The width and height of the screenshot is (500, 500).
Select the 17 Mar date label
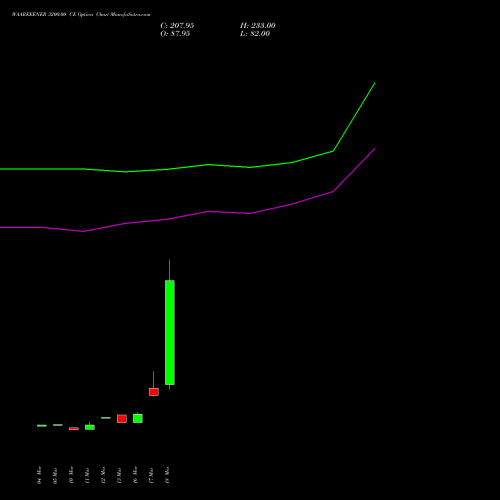click(151, 475)
